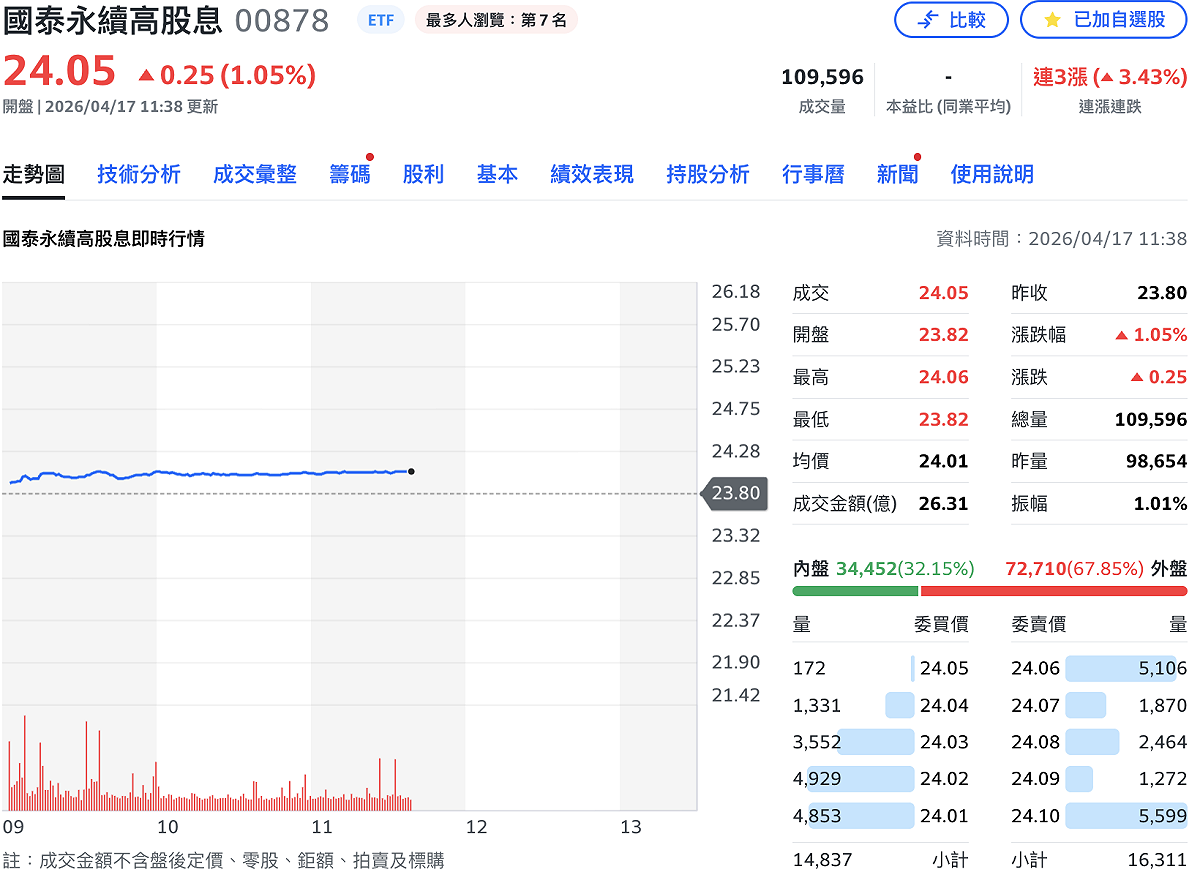Click the bid 小計 total 14,837

pyautogui.click(x=823, y=859)
